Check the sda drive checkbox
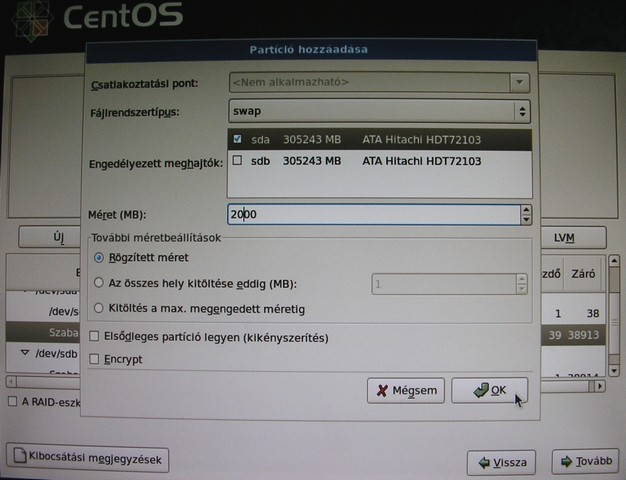Viewport: 626px width, 480px height. [x=237, y=139]
